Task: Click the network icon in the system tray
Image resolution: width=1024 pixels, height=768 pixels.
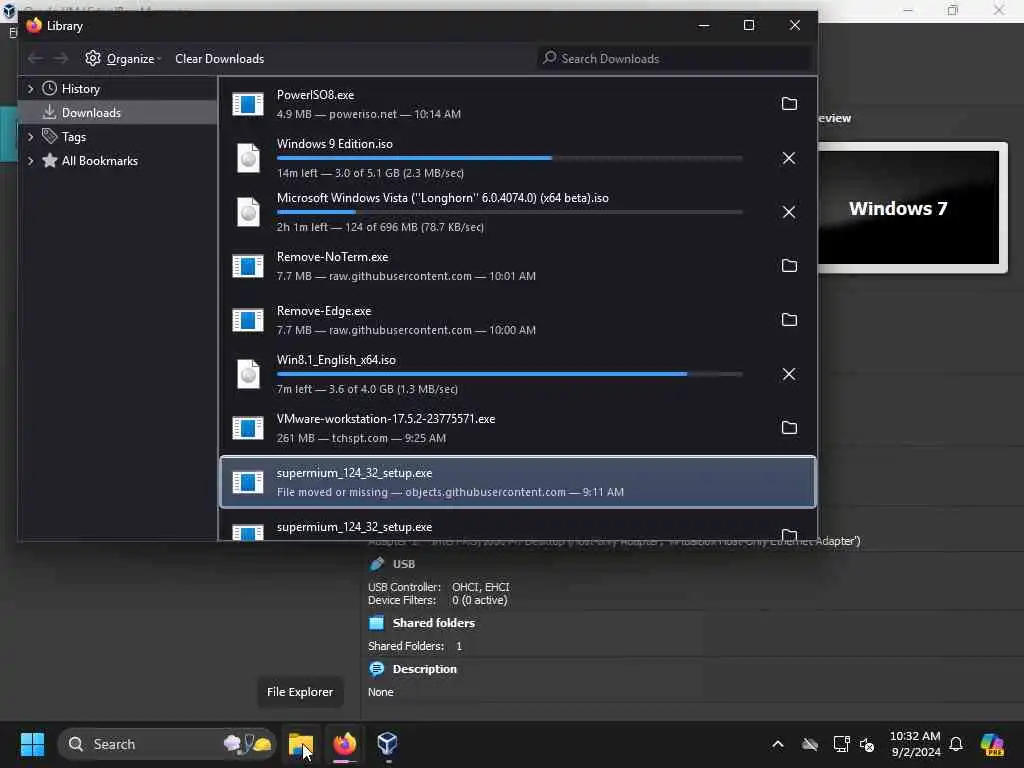Action: point(842,744)
